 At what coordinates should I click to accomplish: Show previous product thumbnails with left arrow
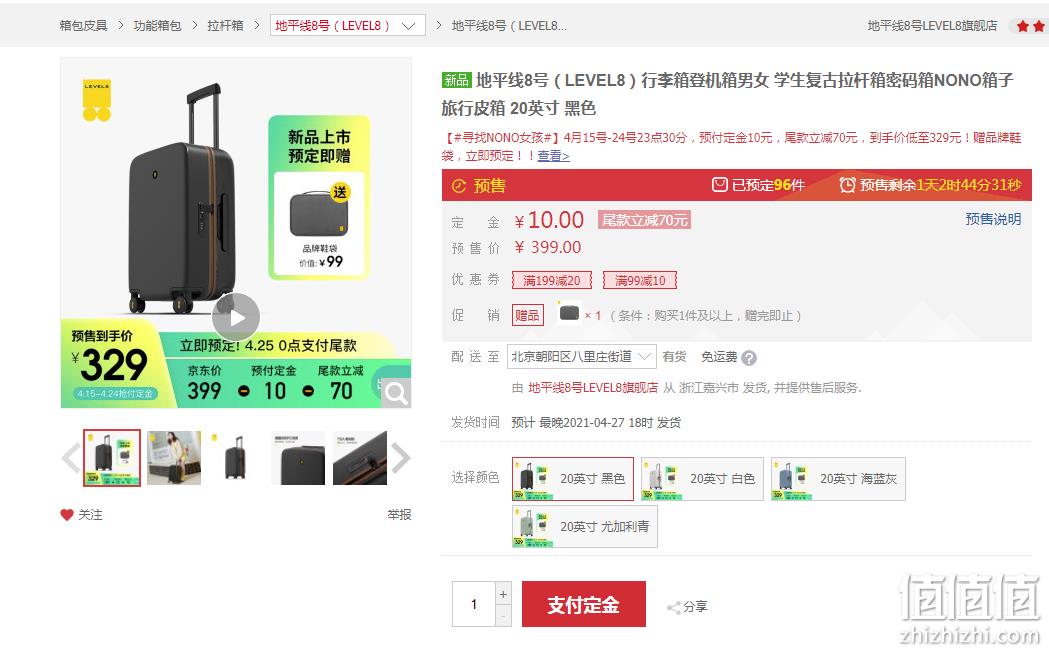[x=71, y=458]
